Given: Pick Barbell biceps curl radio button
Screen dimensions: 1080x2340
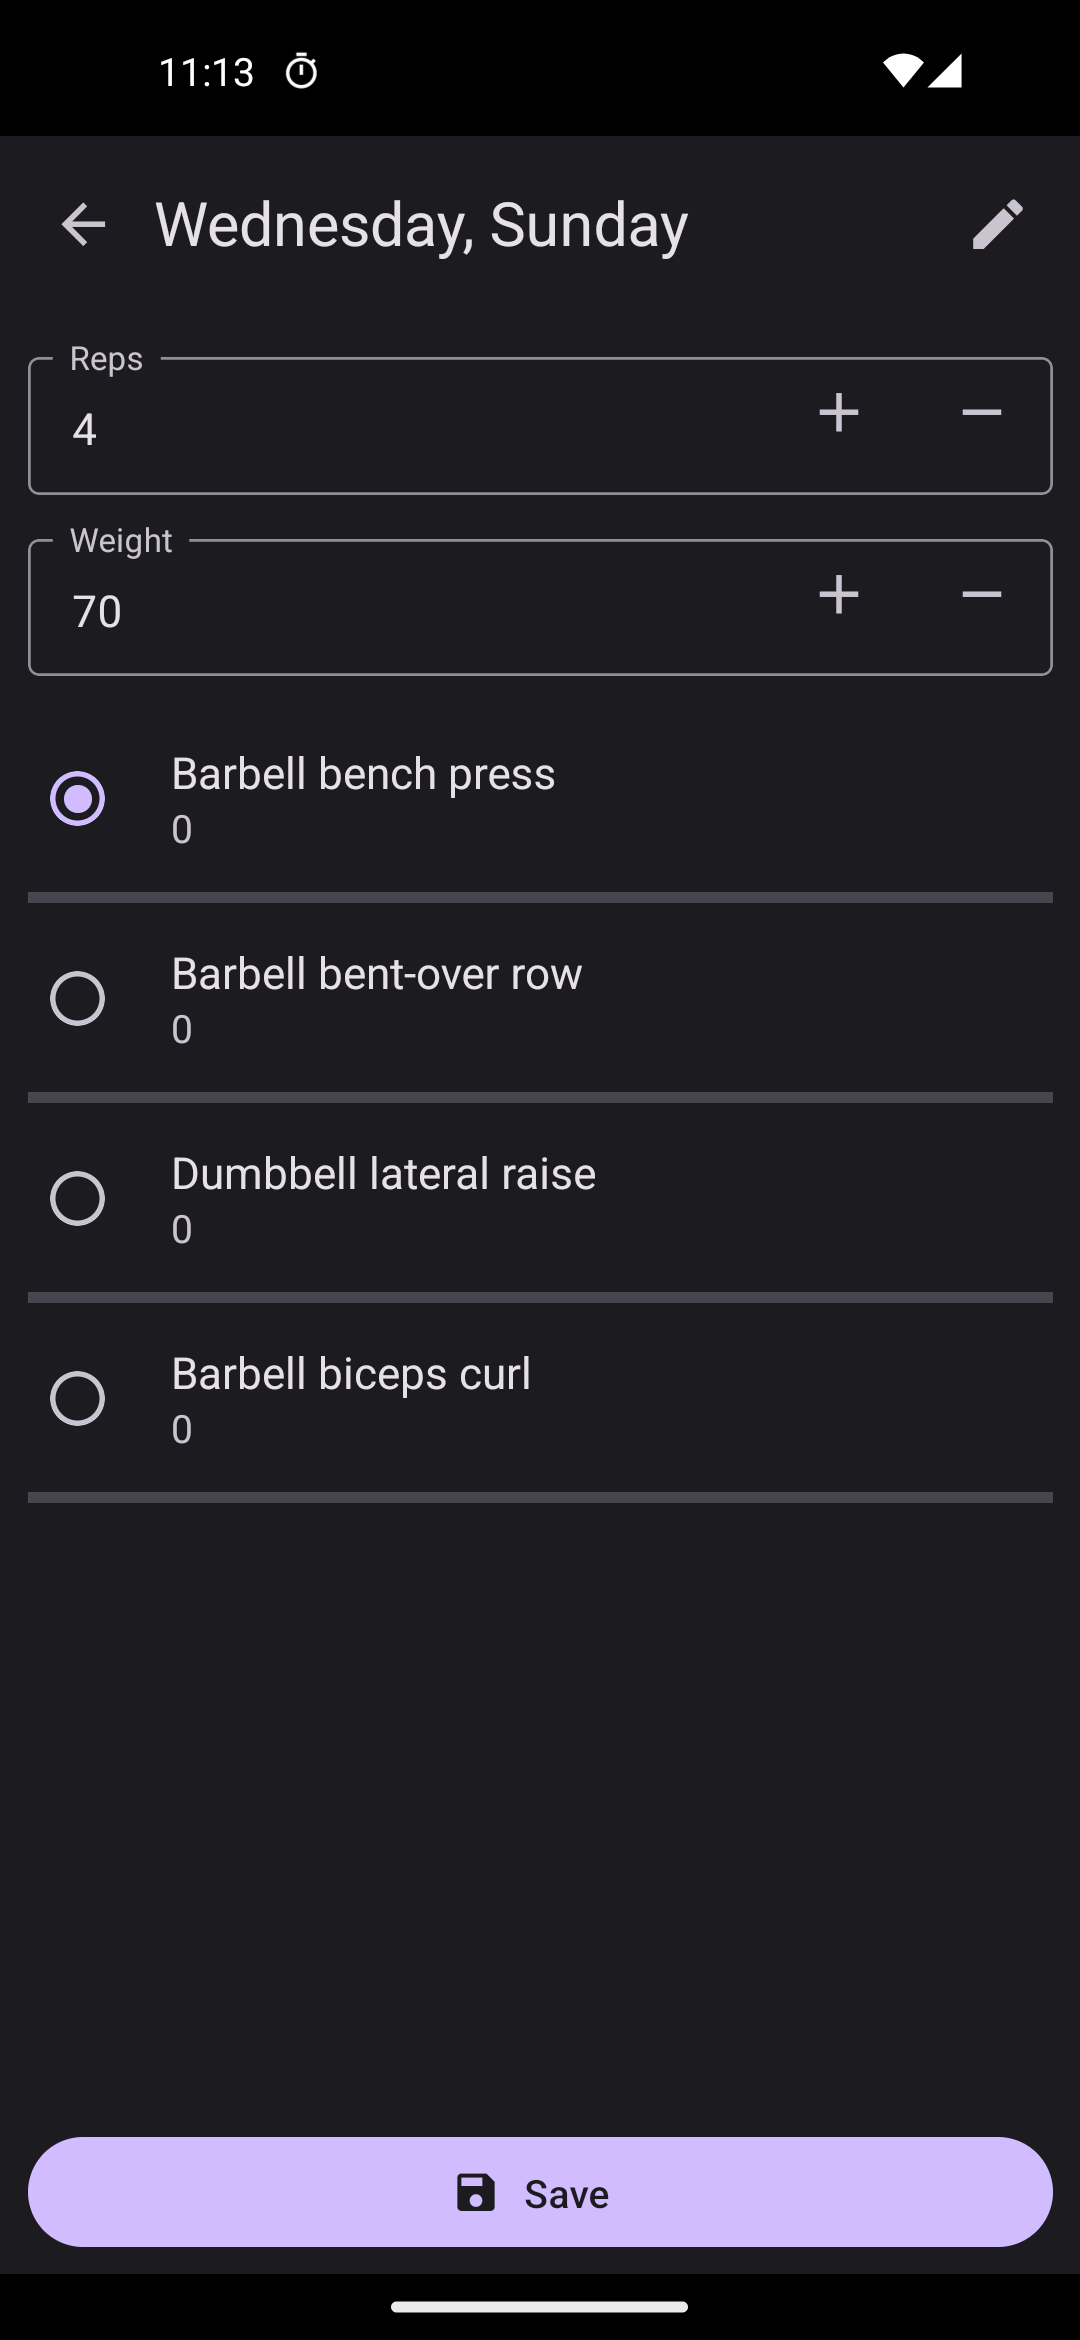Looking at the screenshot, I should tap(78, 1398).
